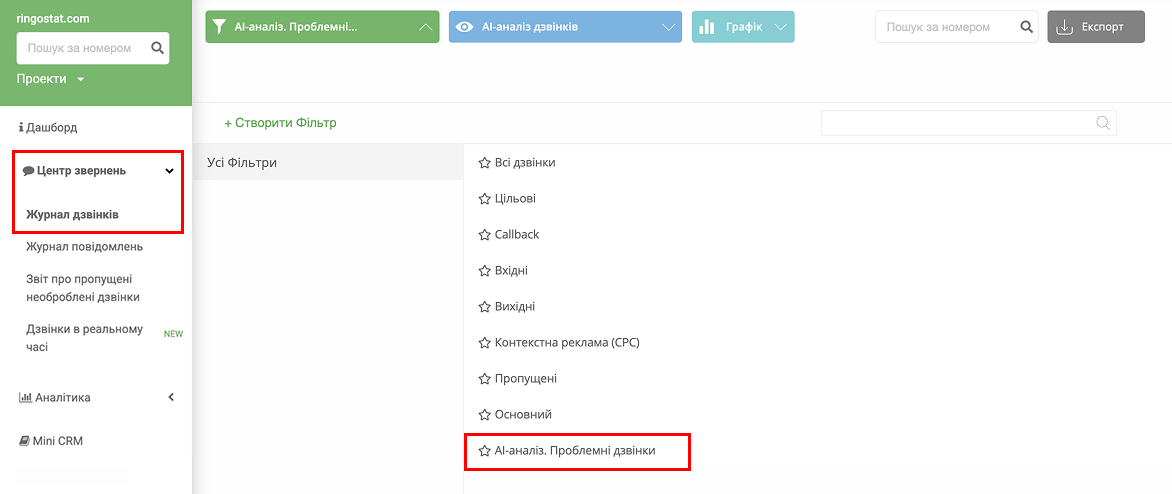Click star icon beside Основний filter

click(484, 415)
